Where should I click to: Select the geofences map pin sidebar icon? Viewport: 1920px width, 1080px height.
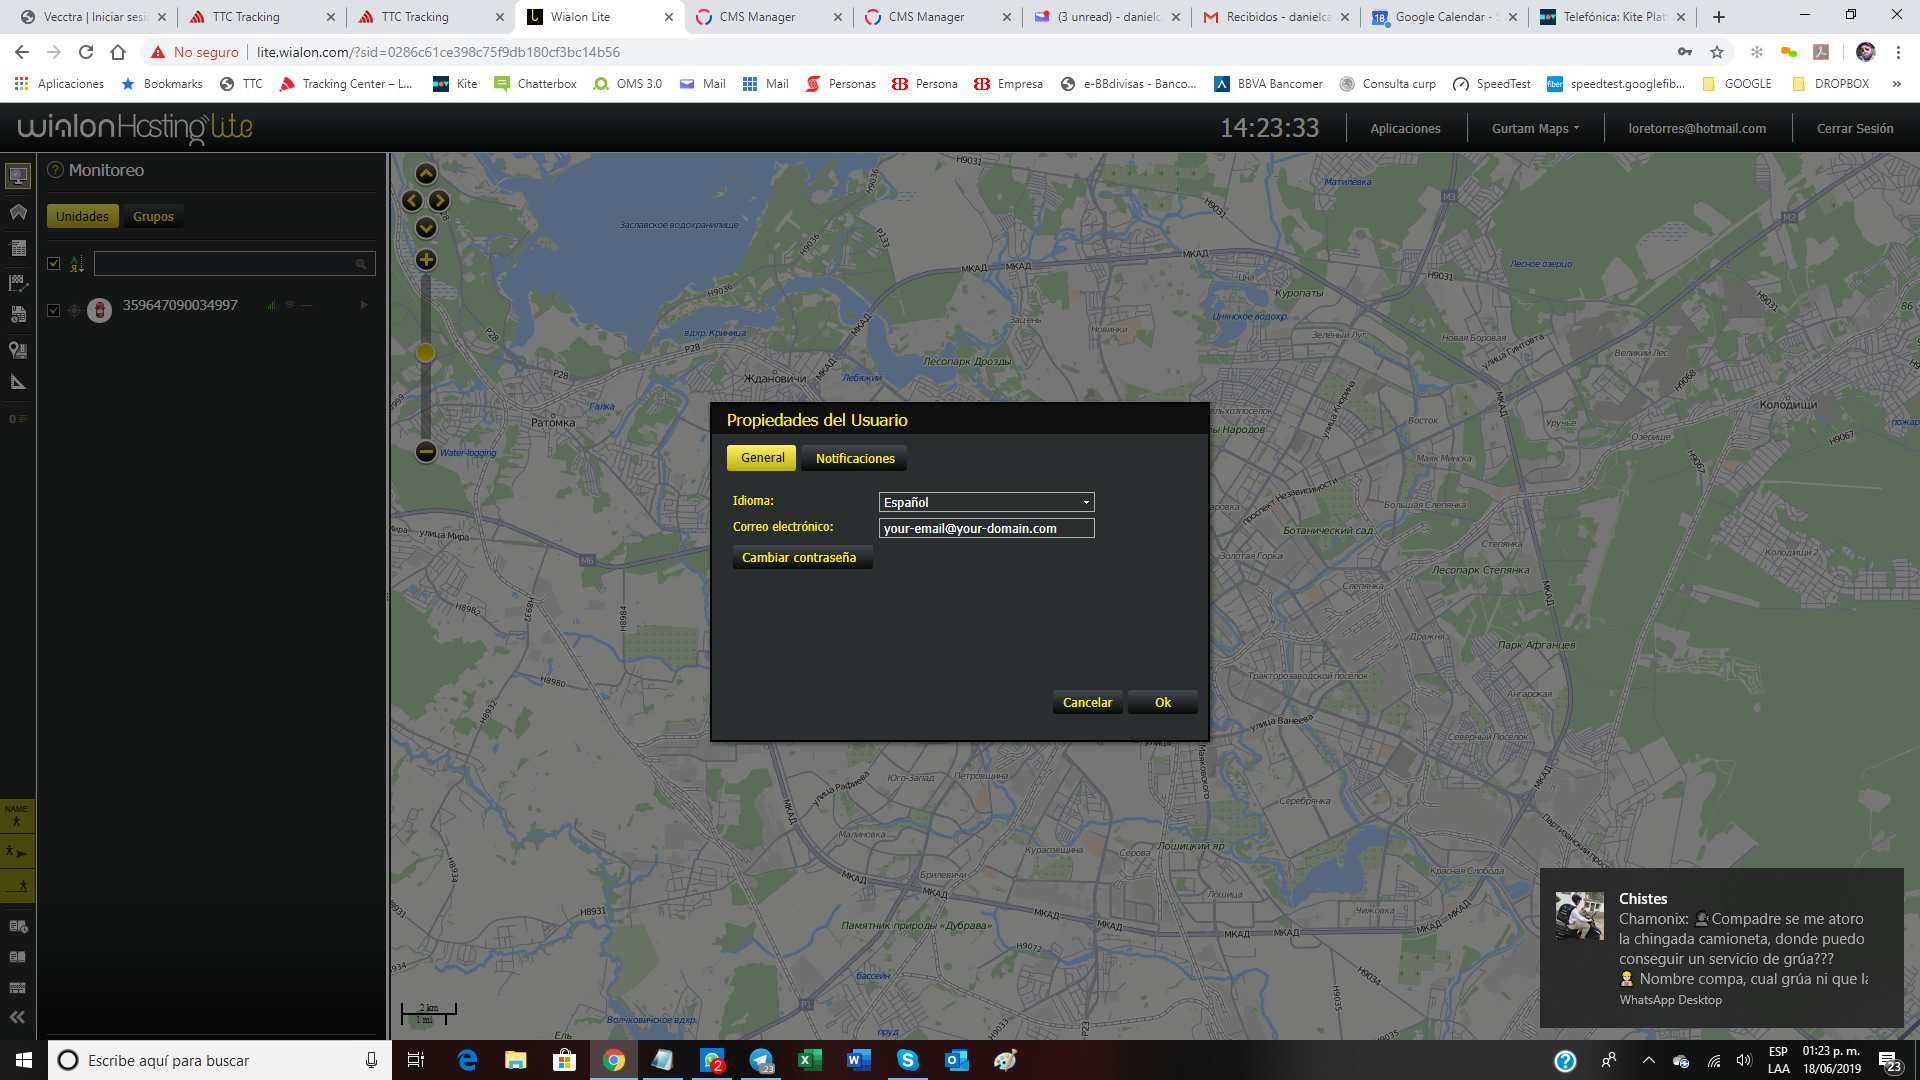(x=18, y=349)
